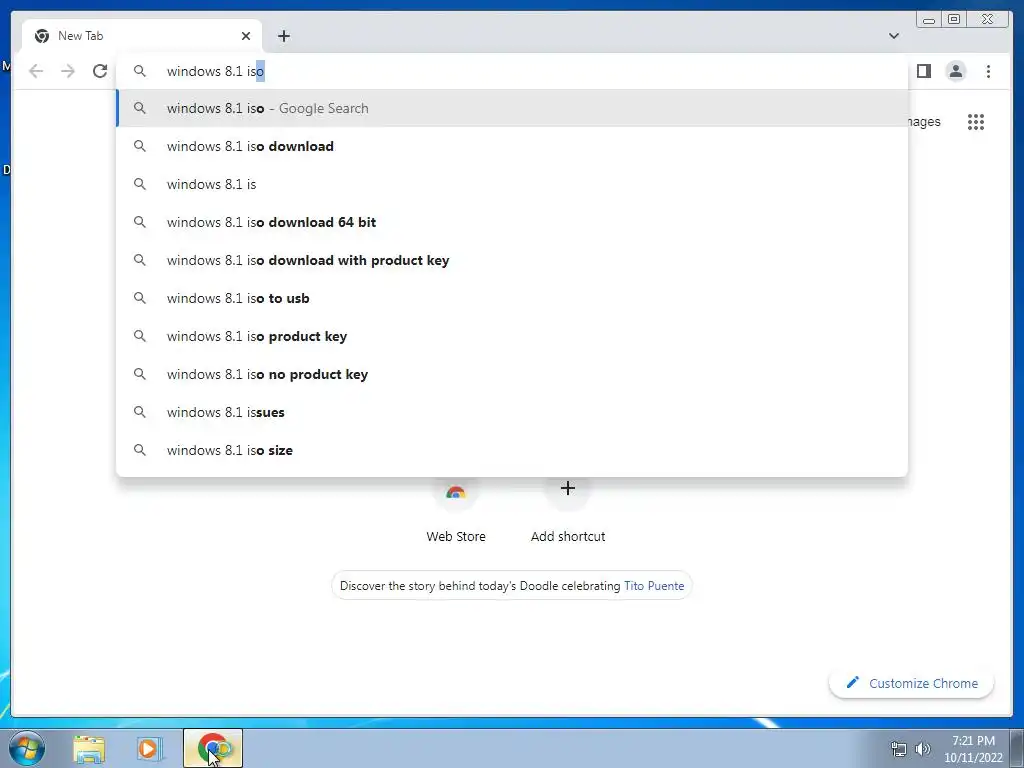Choose suggestion 'windows 8.1 issues'
This screenshot has width=1024, height=768.
512,412
